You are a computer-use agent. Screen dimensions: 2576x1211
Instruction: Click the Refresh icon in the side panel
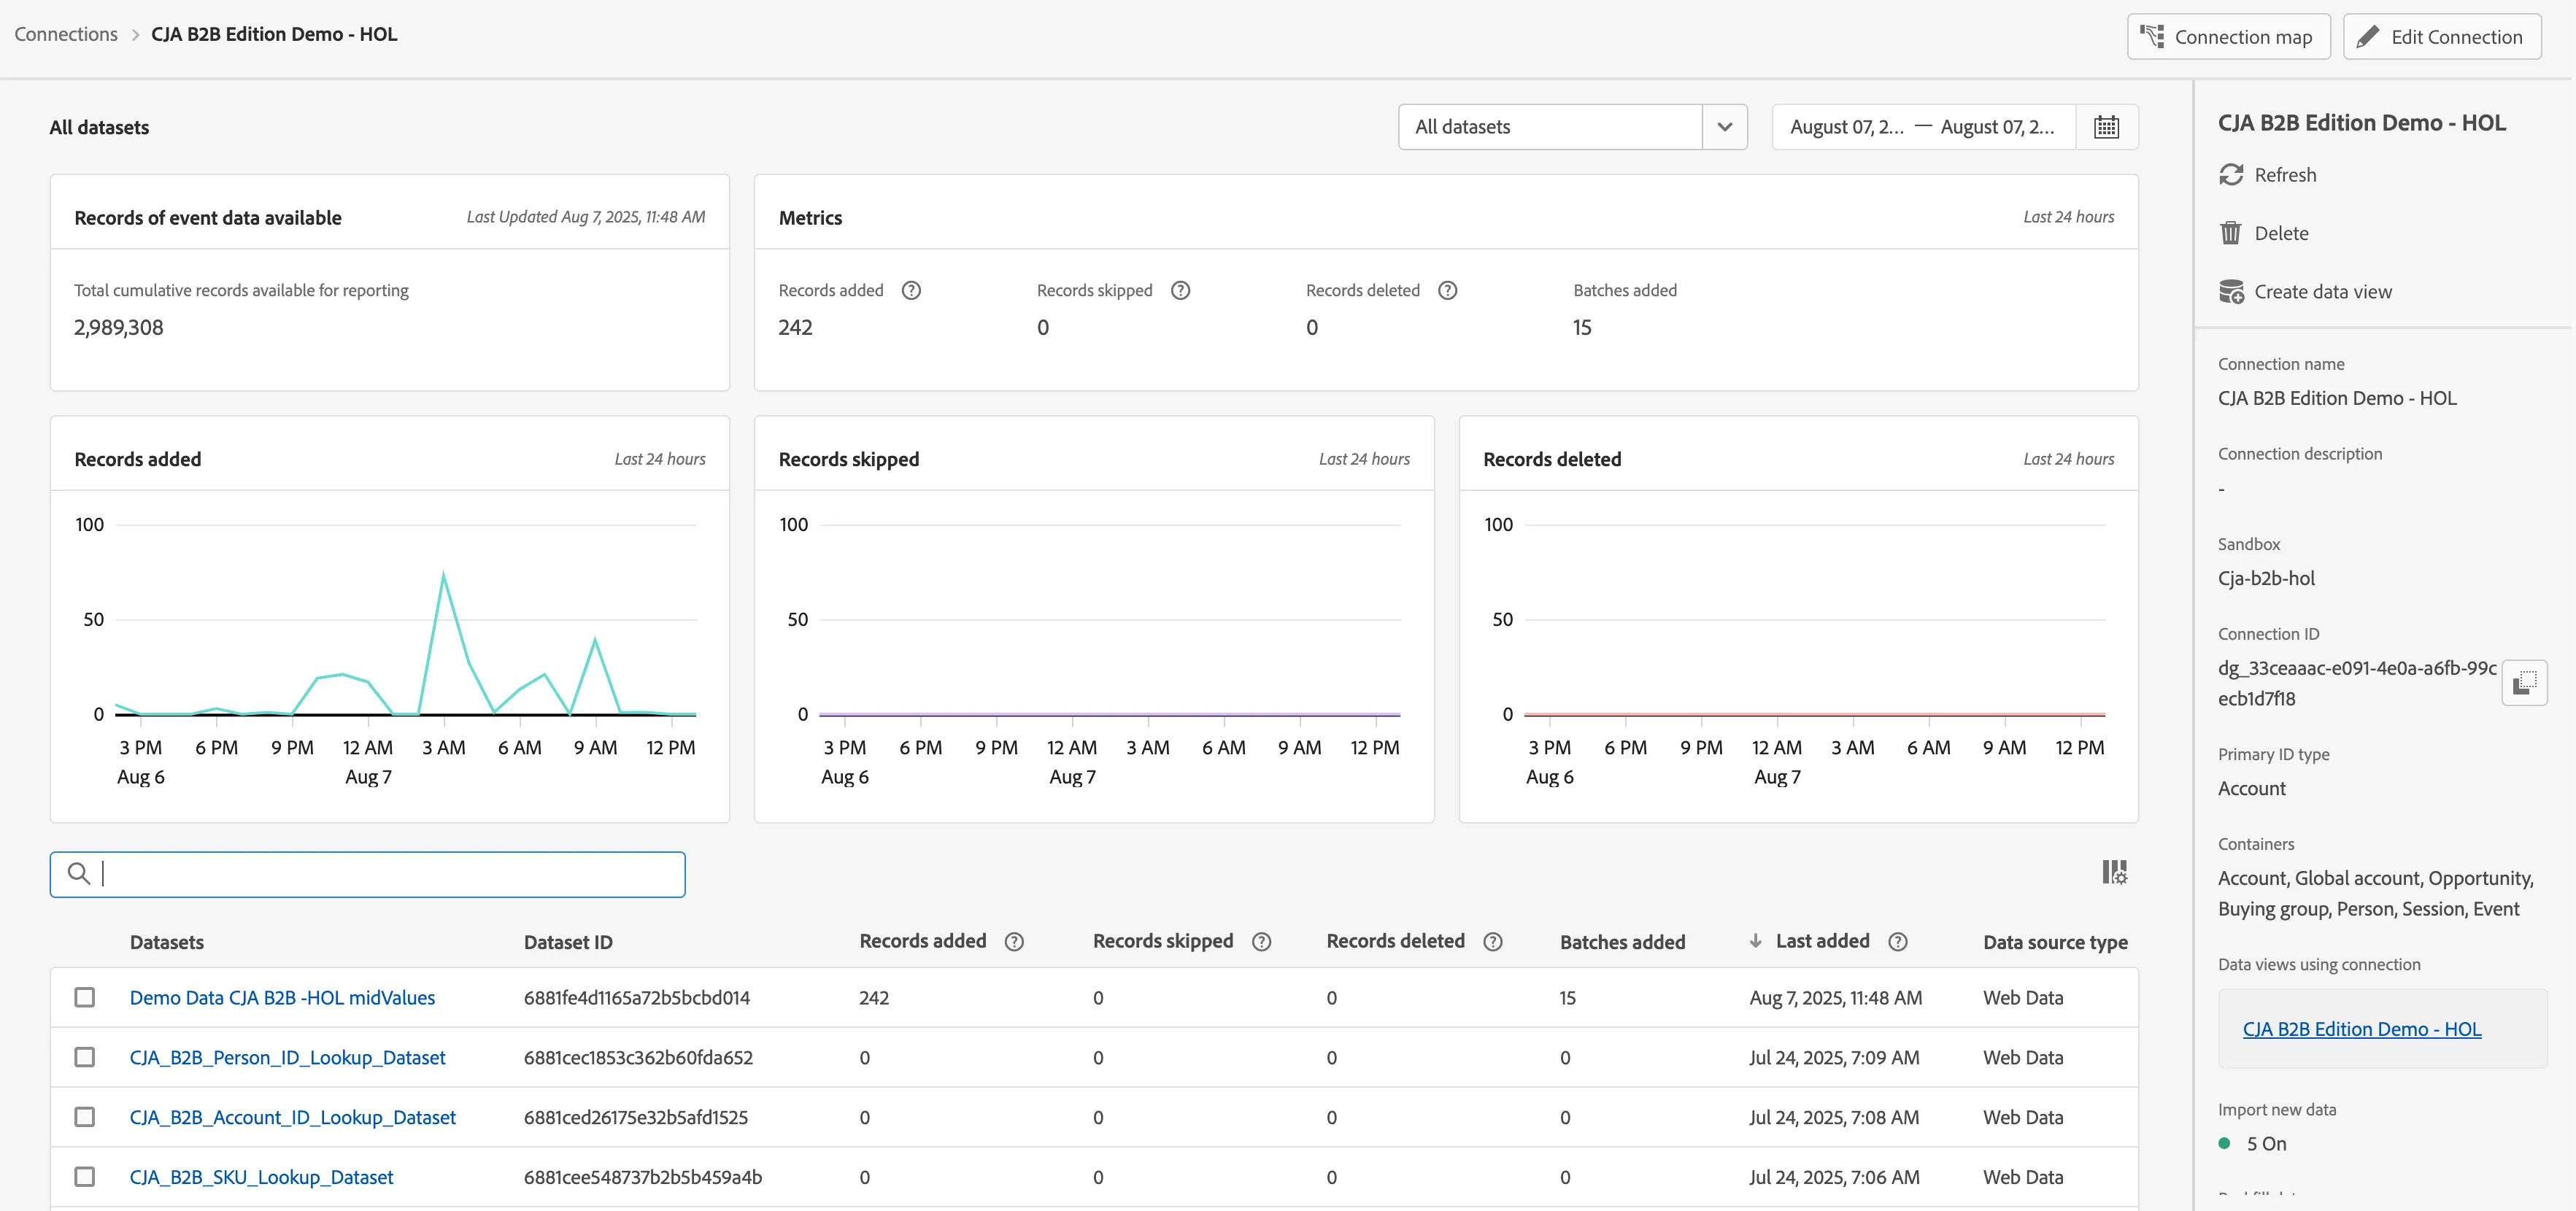click(2231, 175)
